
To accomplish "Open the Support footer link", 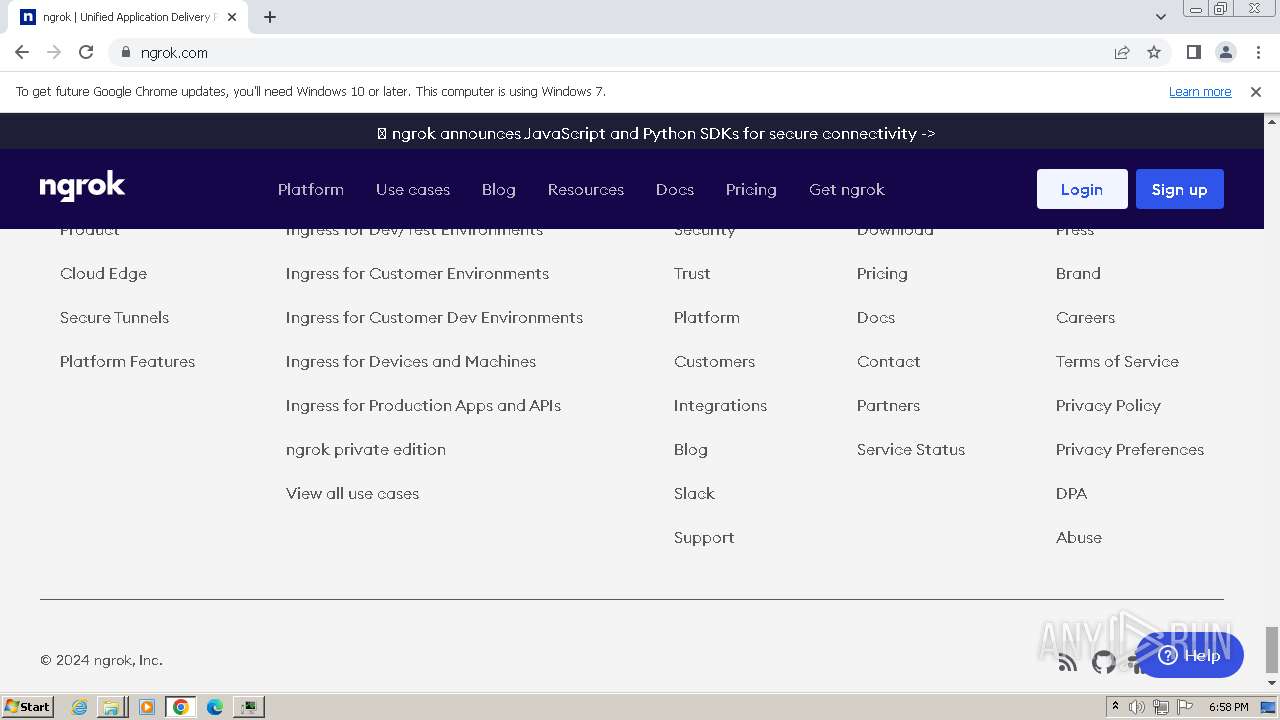I will pos(704,537).
